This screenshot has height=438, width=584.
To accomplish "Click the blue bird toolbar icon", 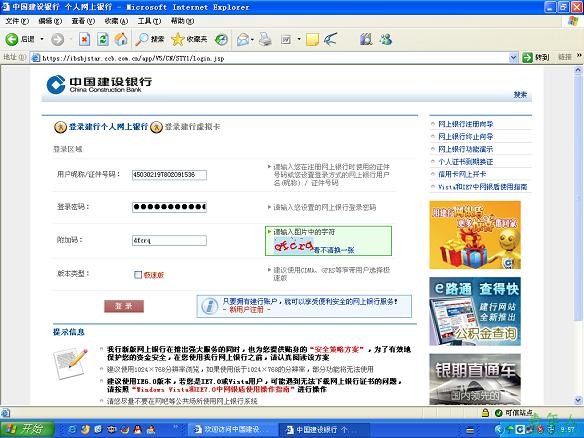I will tap(331, 39).
